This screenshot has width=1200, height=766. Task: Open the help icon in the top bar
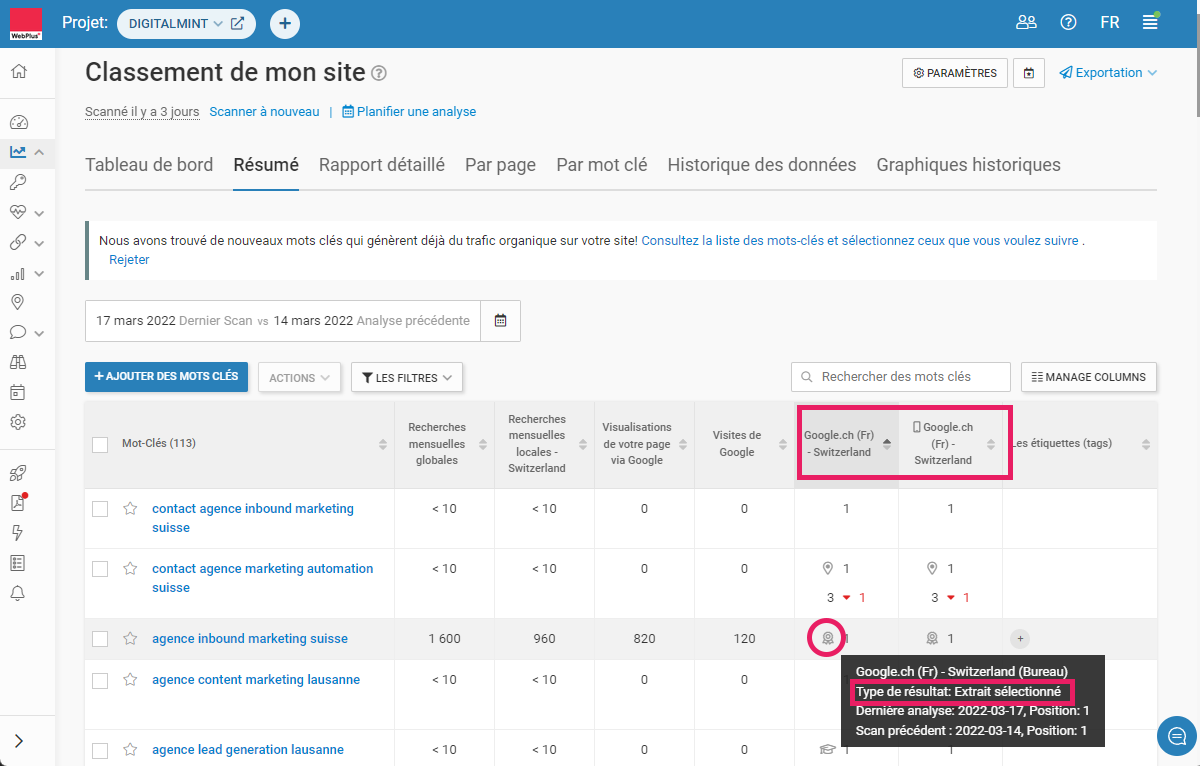click(1068, 23)
